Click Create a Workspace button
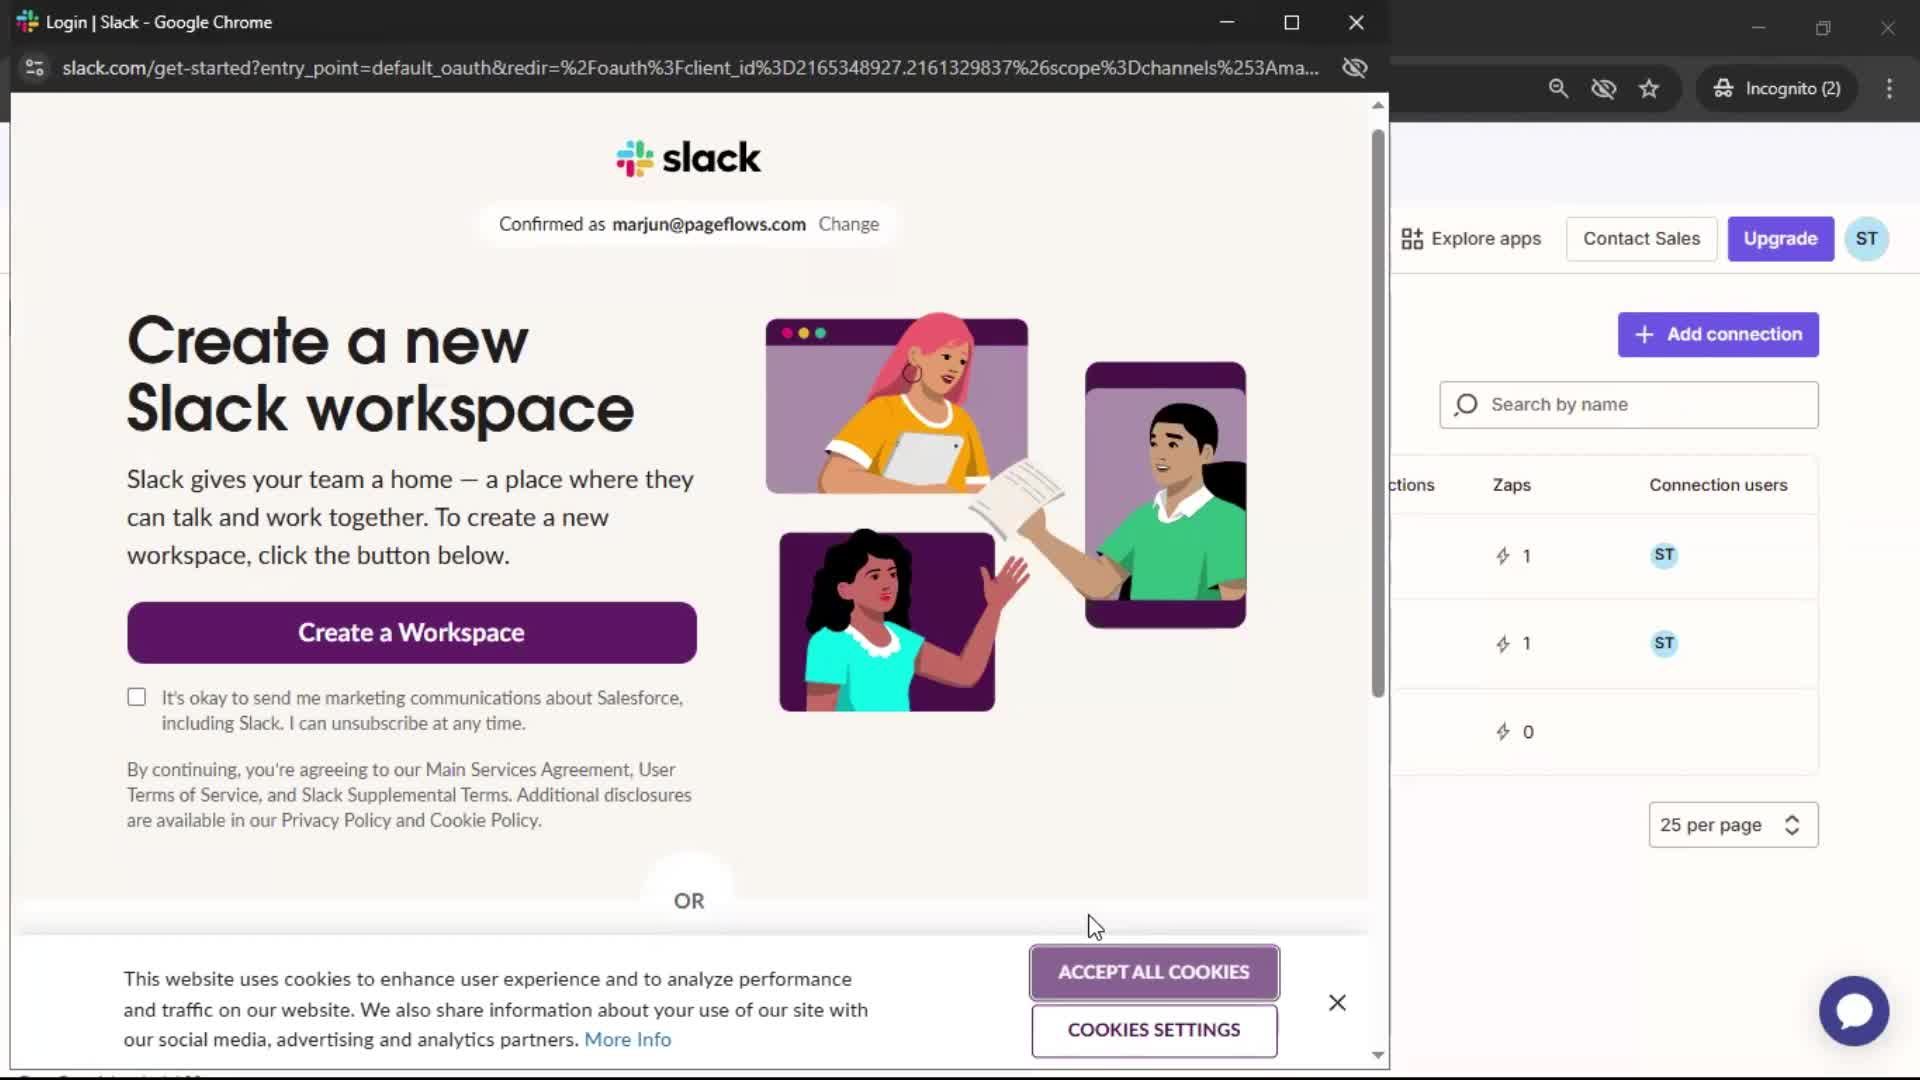The height and width of the screenshot is (1080, 1920). 411,633
